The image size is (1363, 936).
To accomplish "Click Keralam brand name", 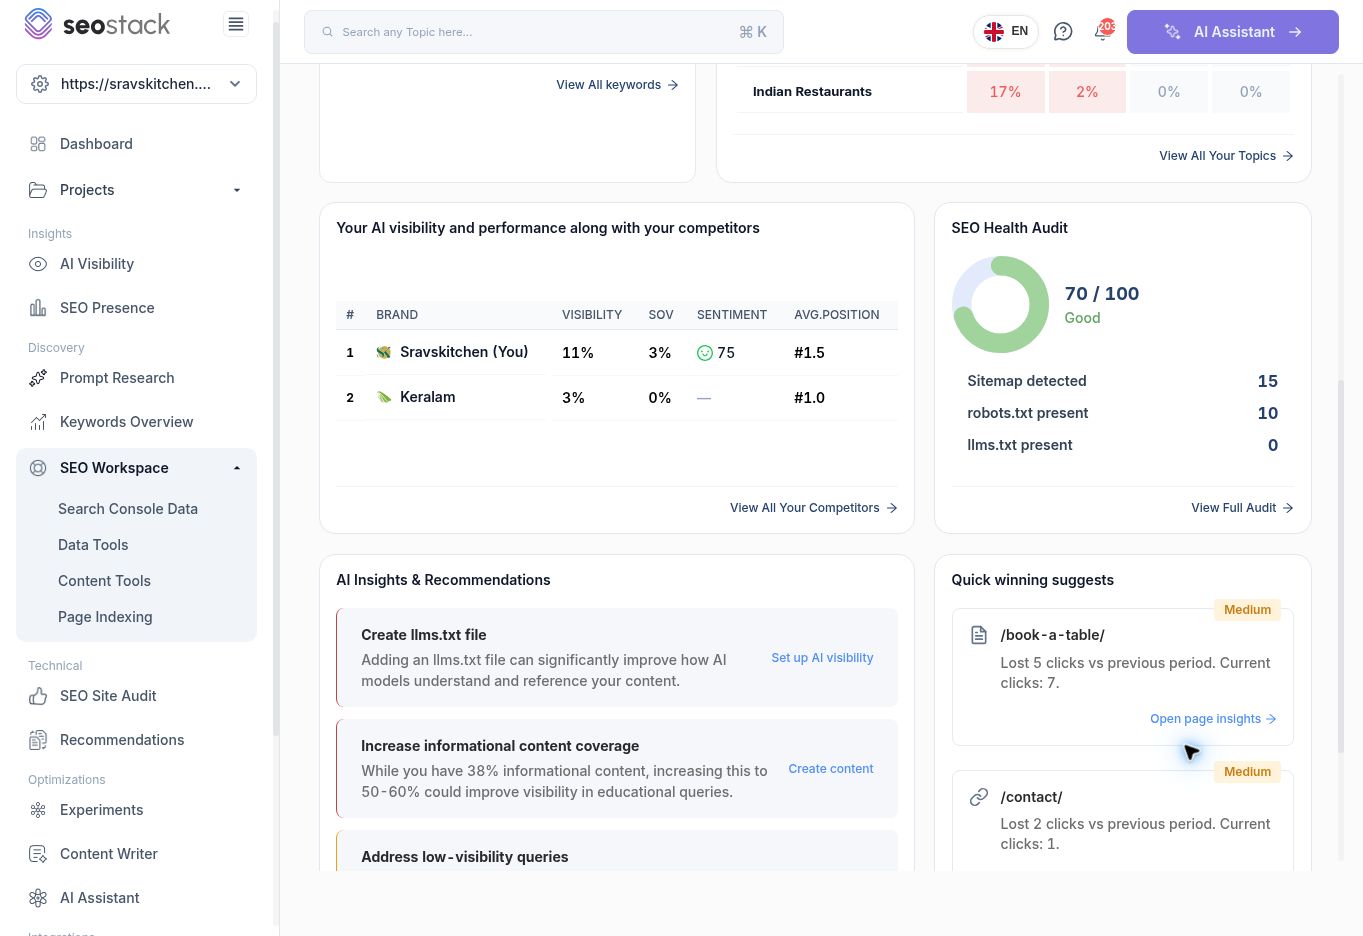I will (428, 397).
